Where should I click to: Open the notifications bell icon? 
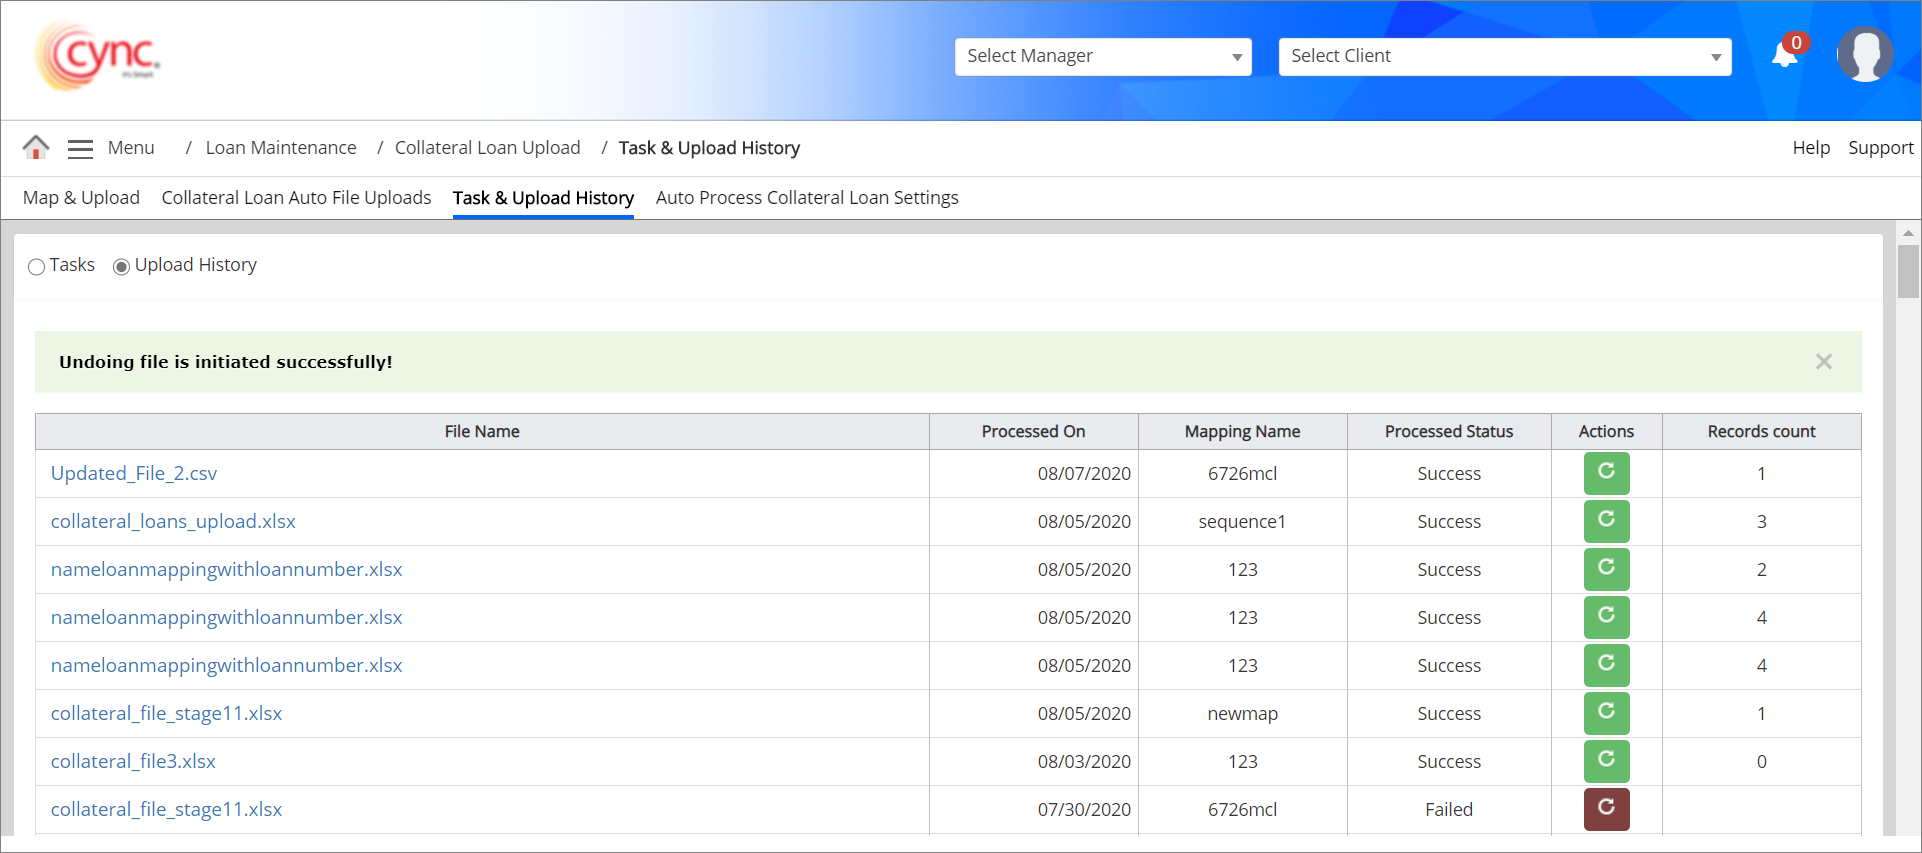click(1784, 55)
